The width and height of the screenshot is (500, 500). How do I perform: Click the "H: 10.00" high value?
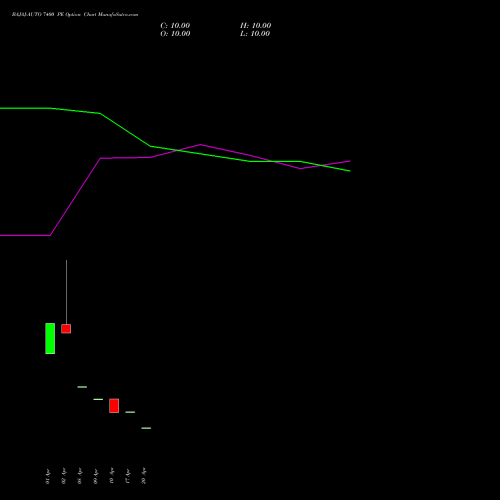coord(256,26)
